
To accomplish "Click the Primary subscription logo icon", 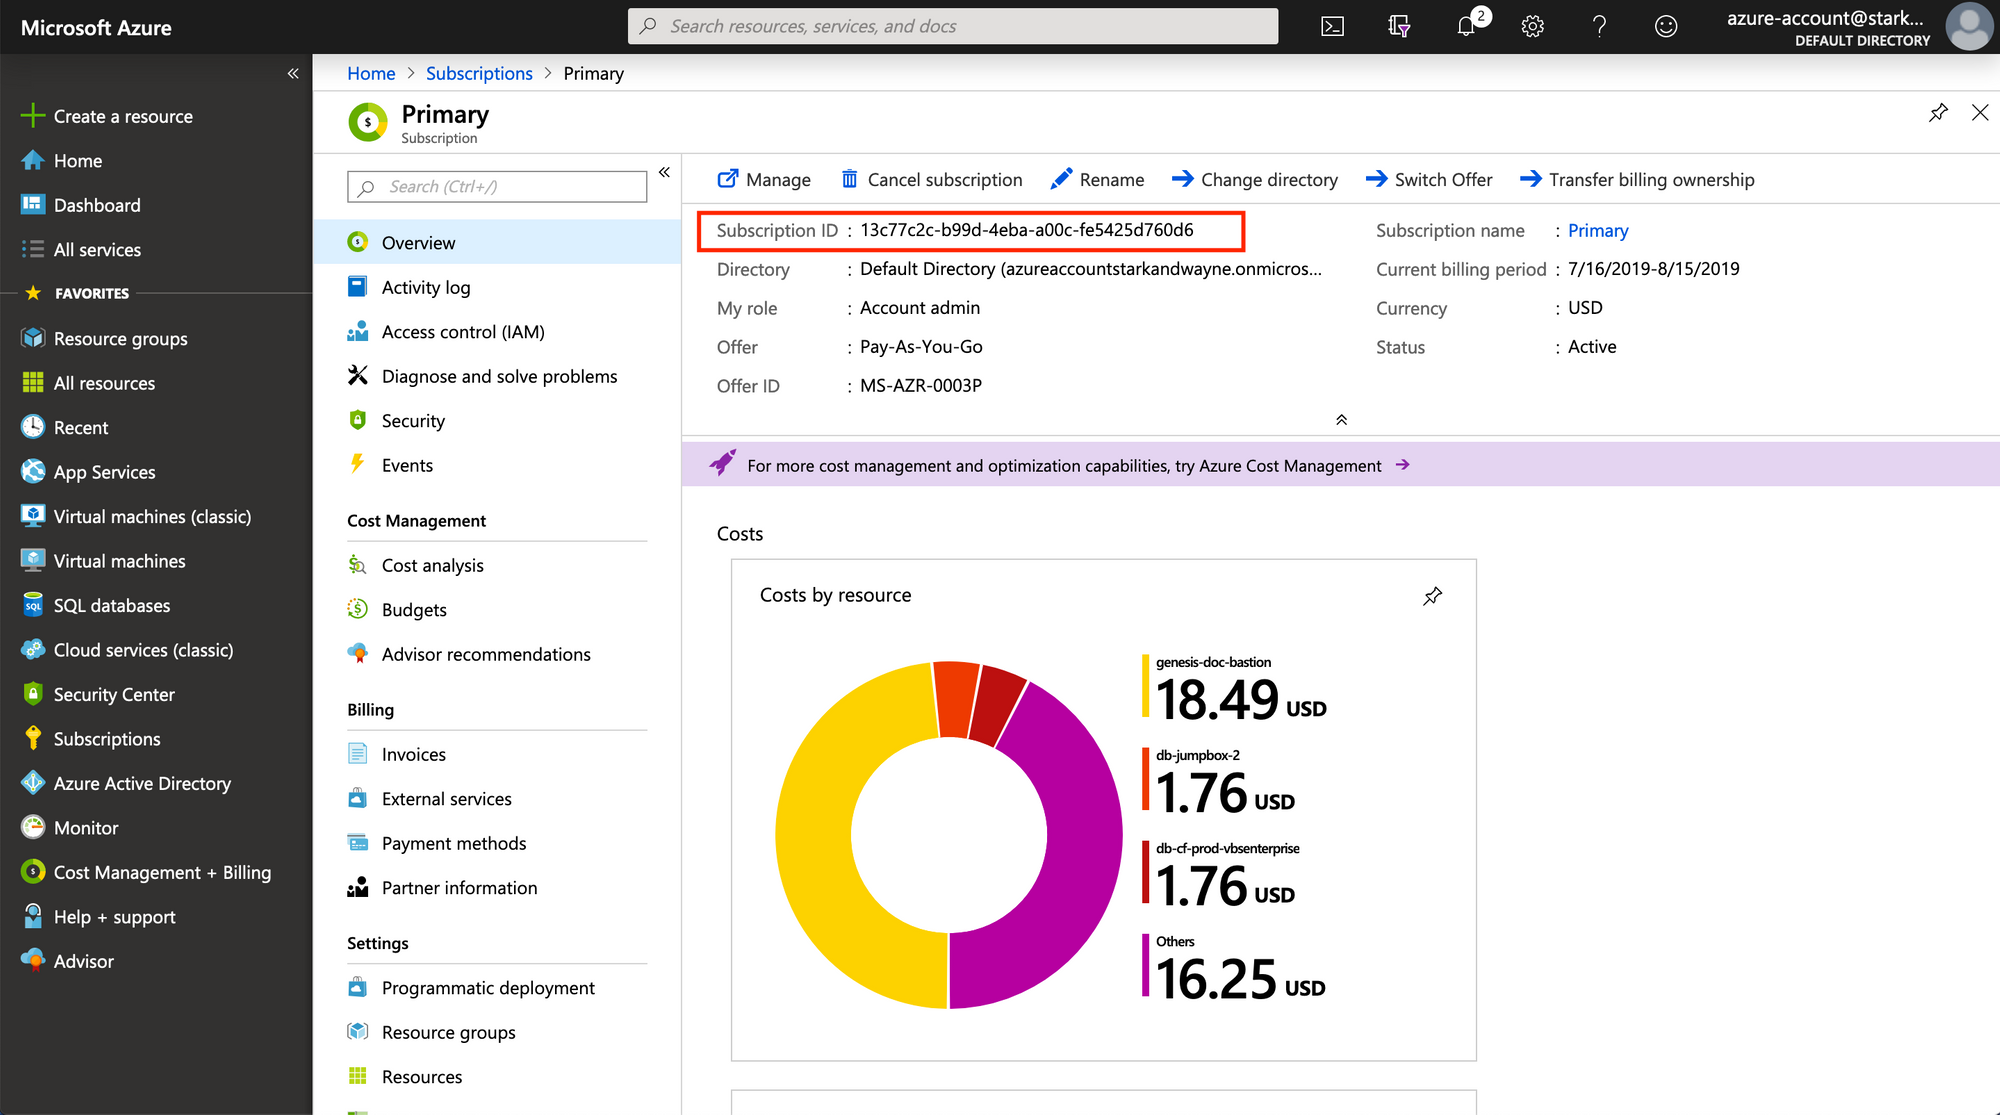I will (368, 123).
